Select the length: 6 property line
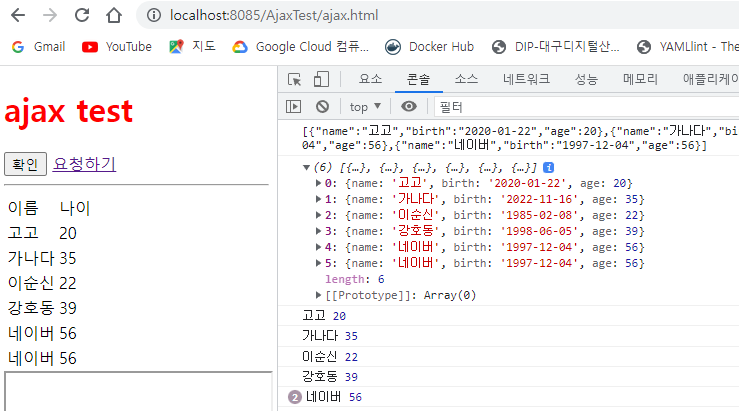 pyautogui.click(x=354, y=279)
